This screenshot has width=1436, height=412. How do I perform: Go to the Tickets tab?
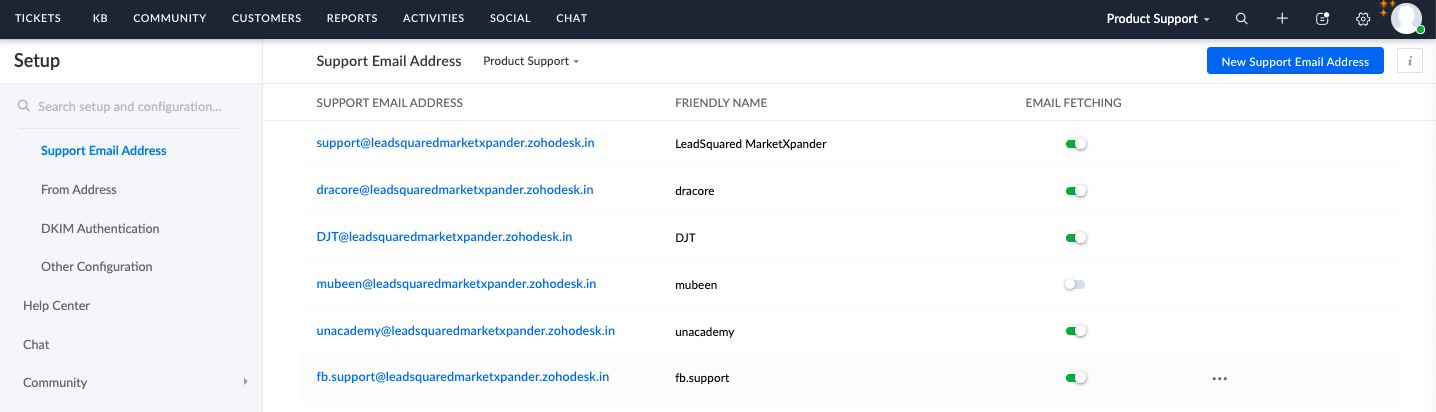point(38,18)
